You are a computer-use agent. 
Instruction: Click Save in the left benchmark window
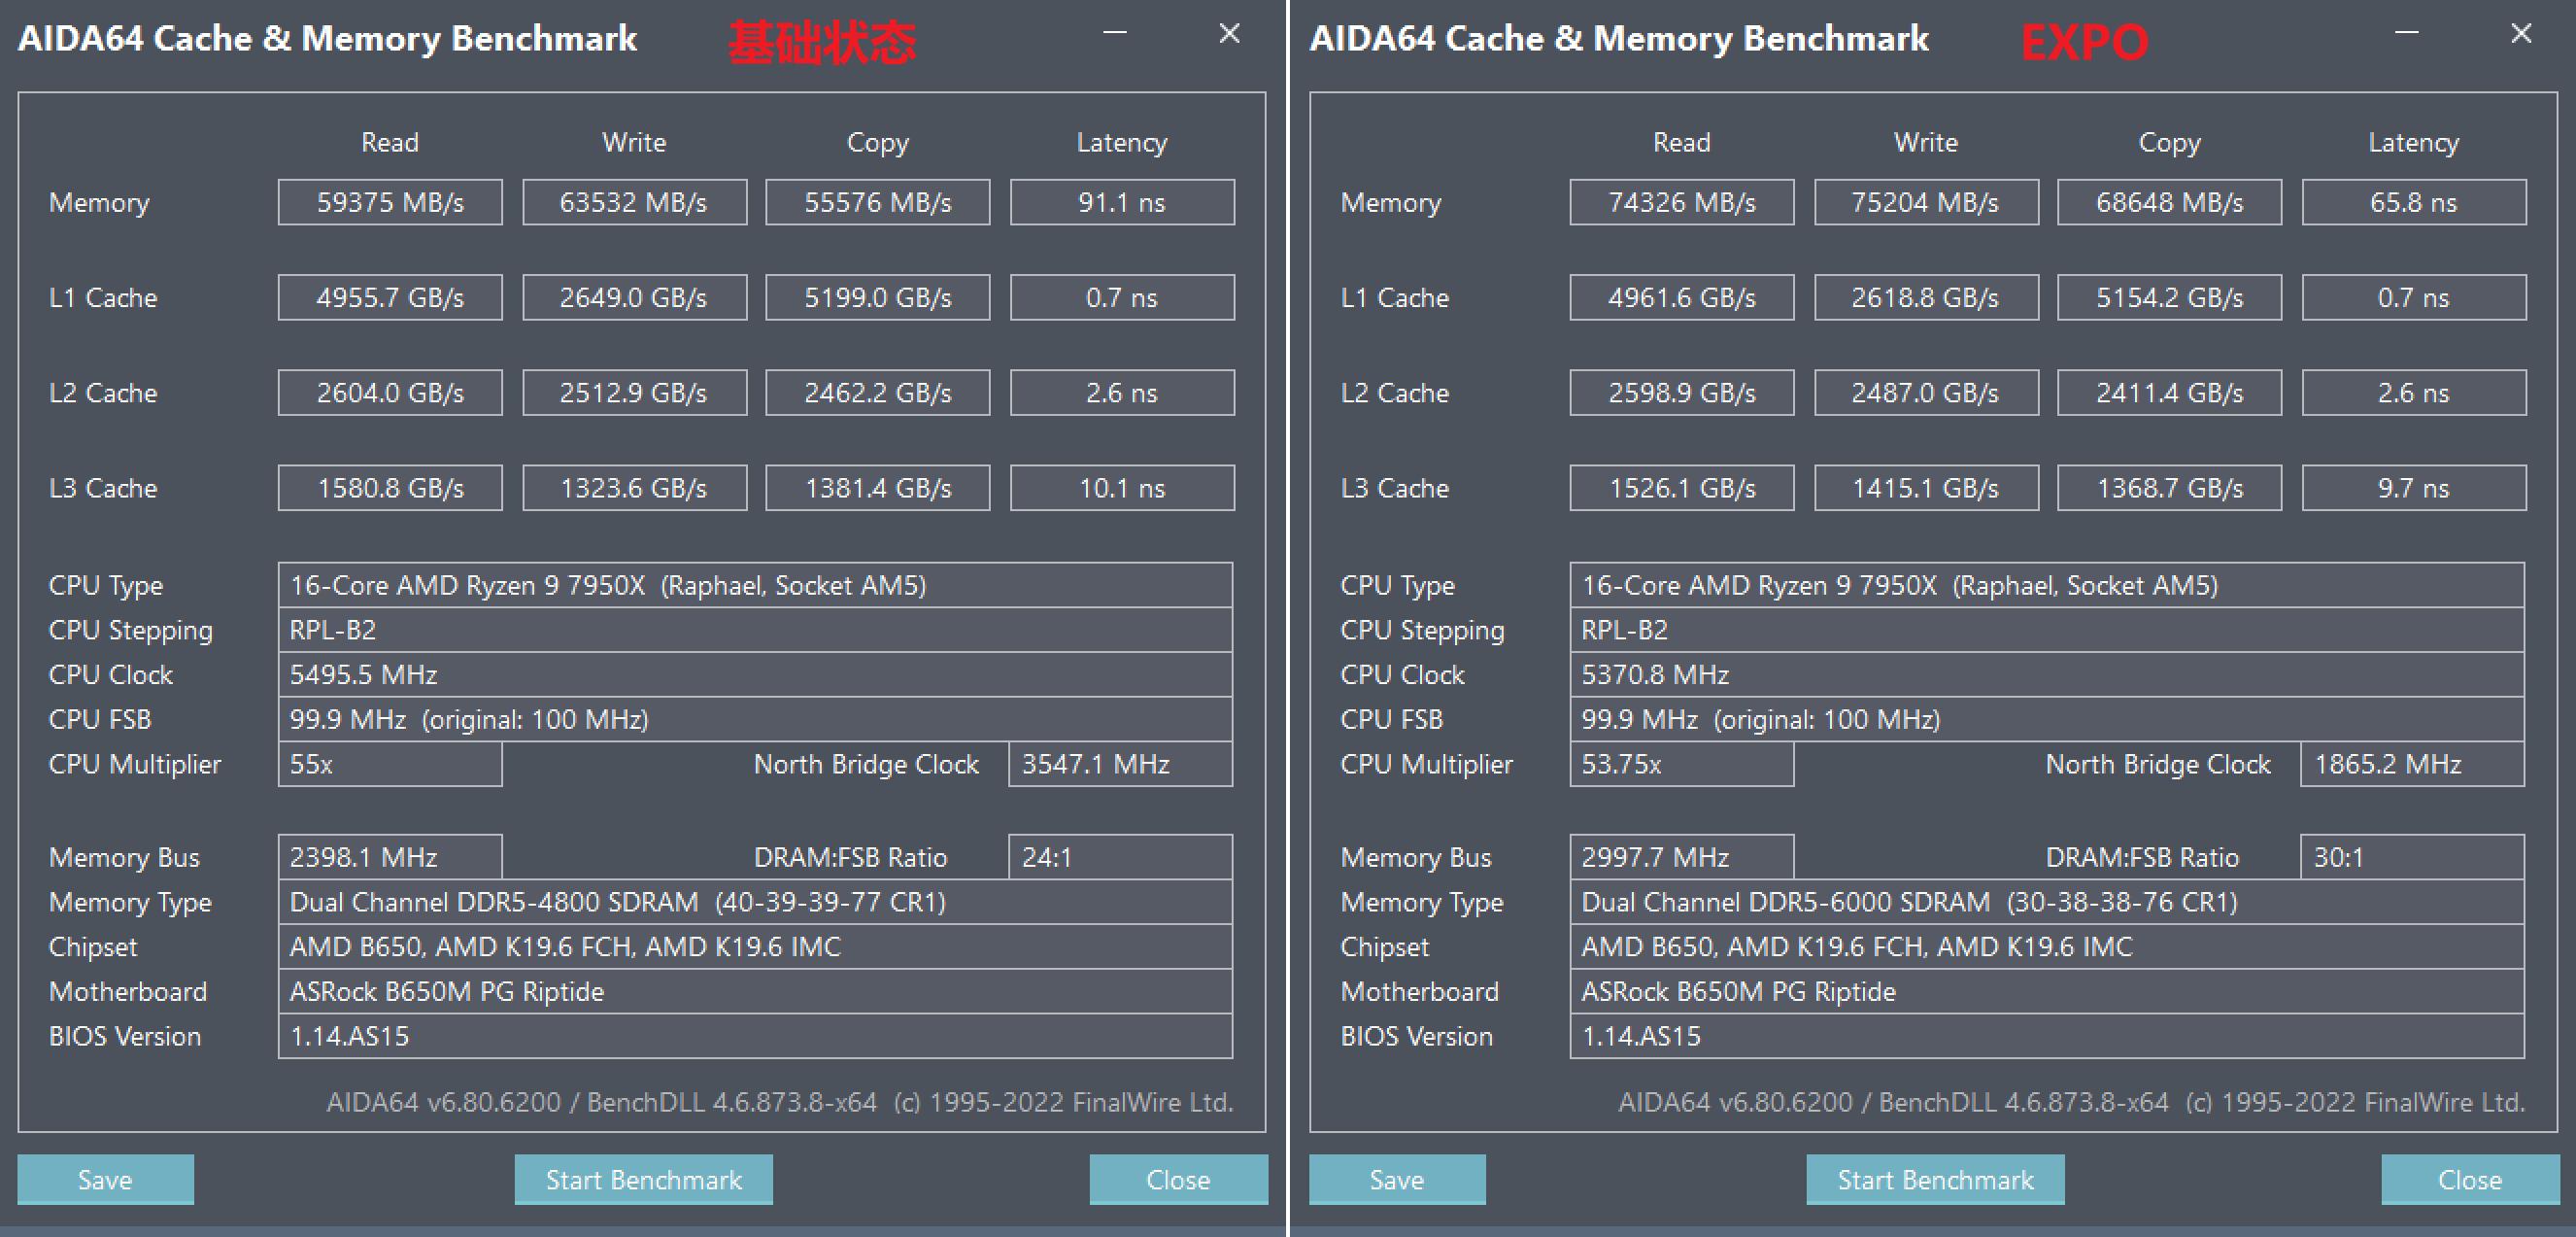[105, 1180]
